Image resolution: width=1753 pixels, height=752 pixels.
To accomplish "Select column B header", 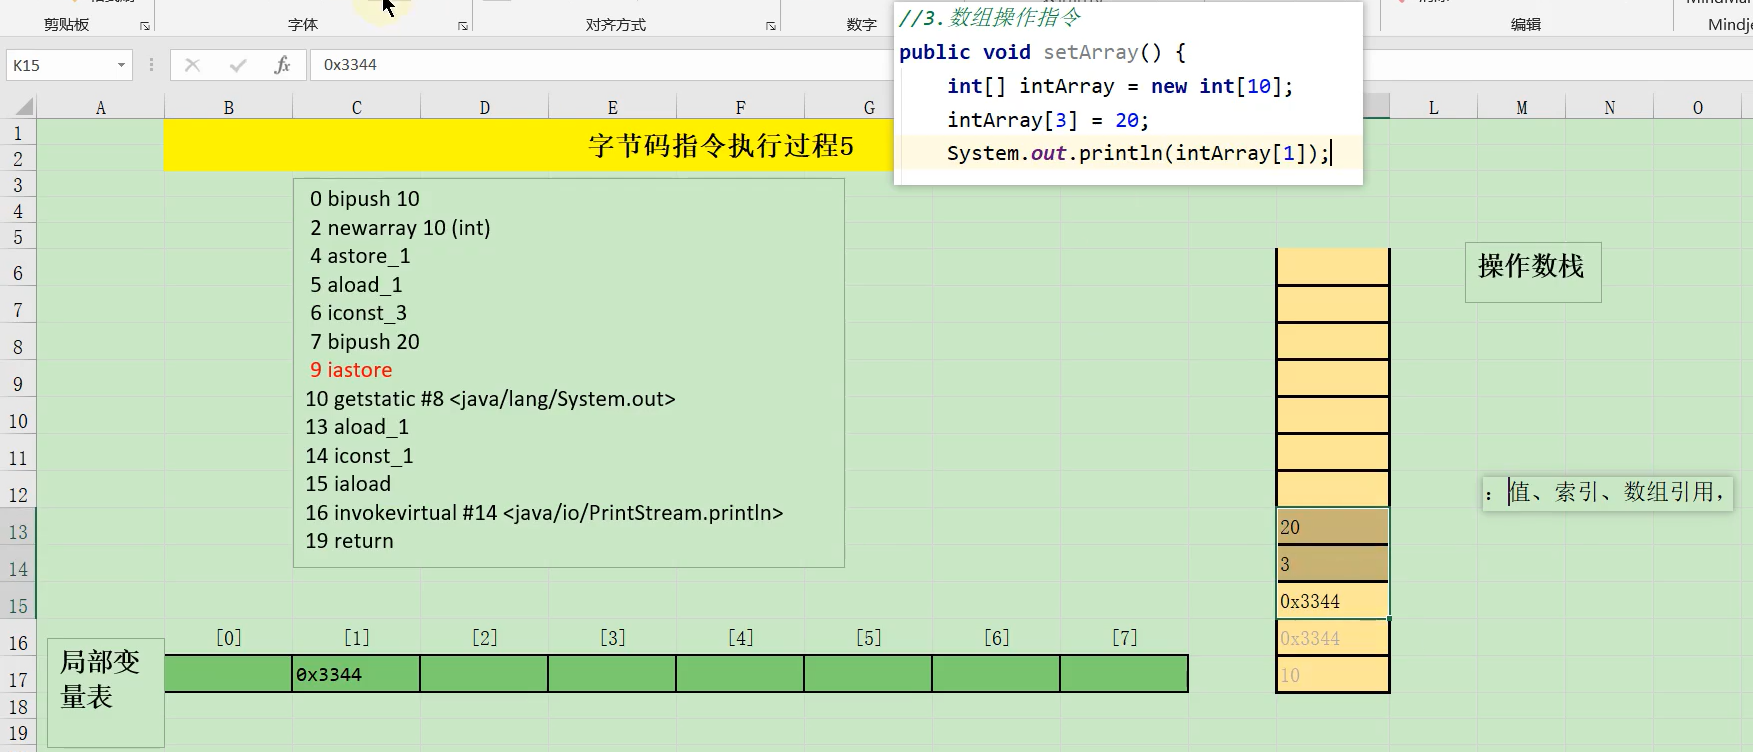I will (x=229, y=108).
